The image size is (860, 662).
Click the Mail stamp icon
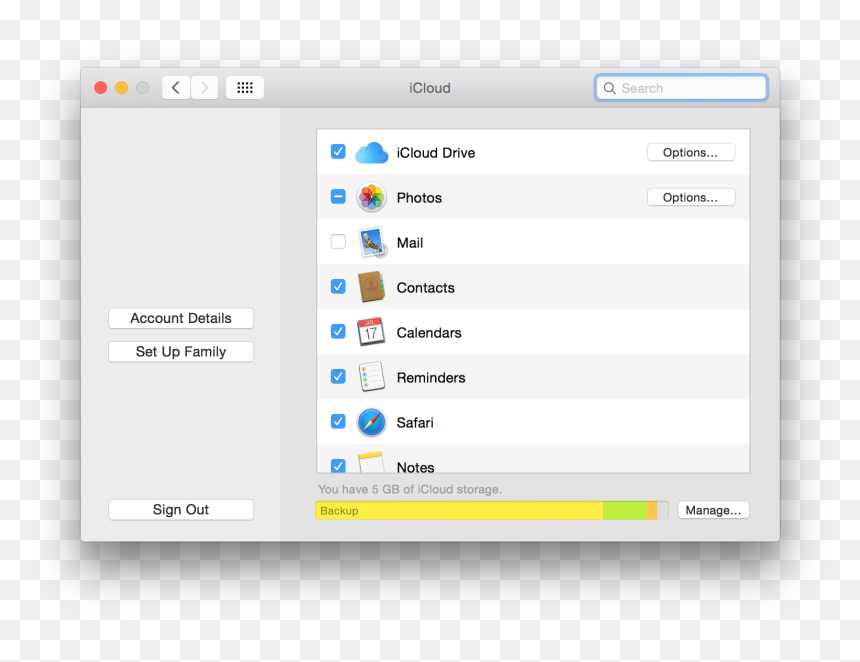[x=372, y=242]
